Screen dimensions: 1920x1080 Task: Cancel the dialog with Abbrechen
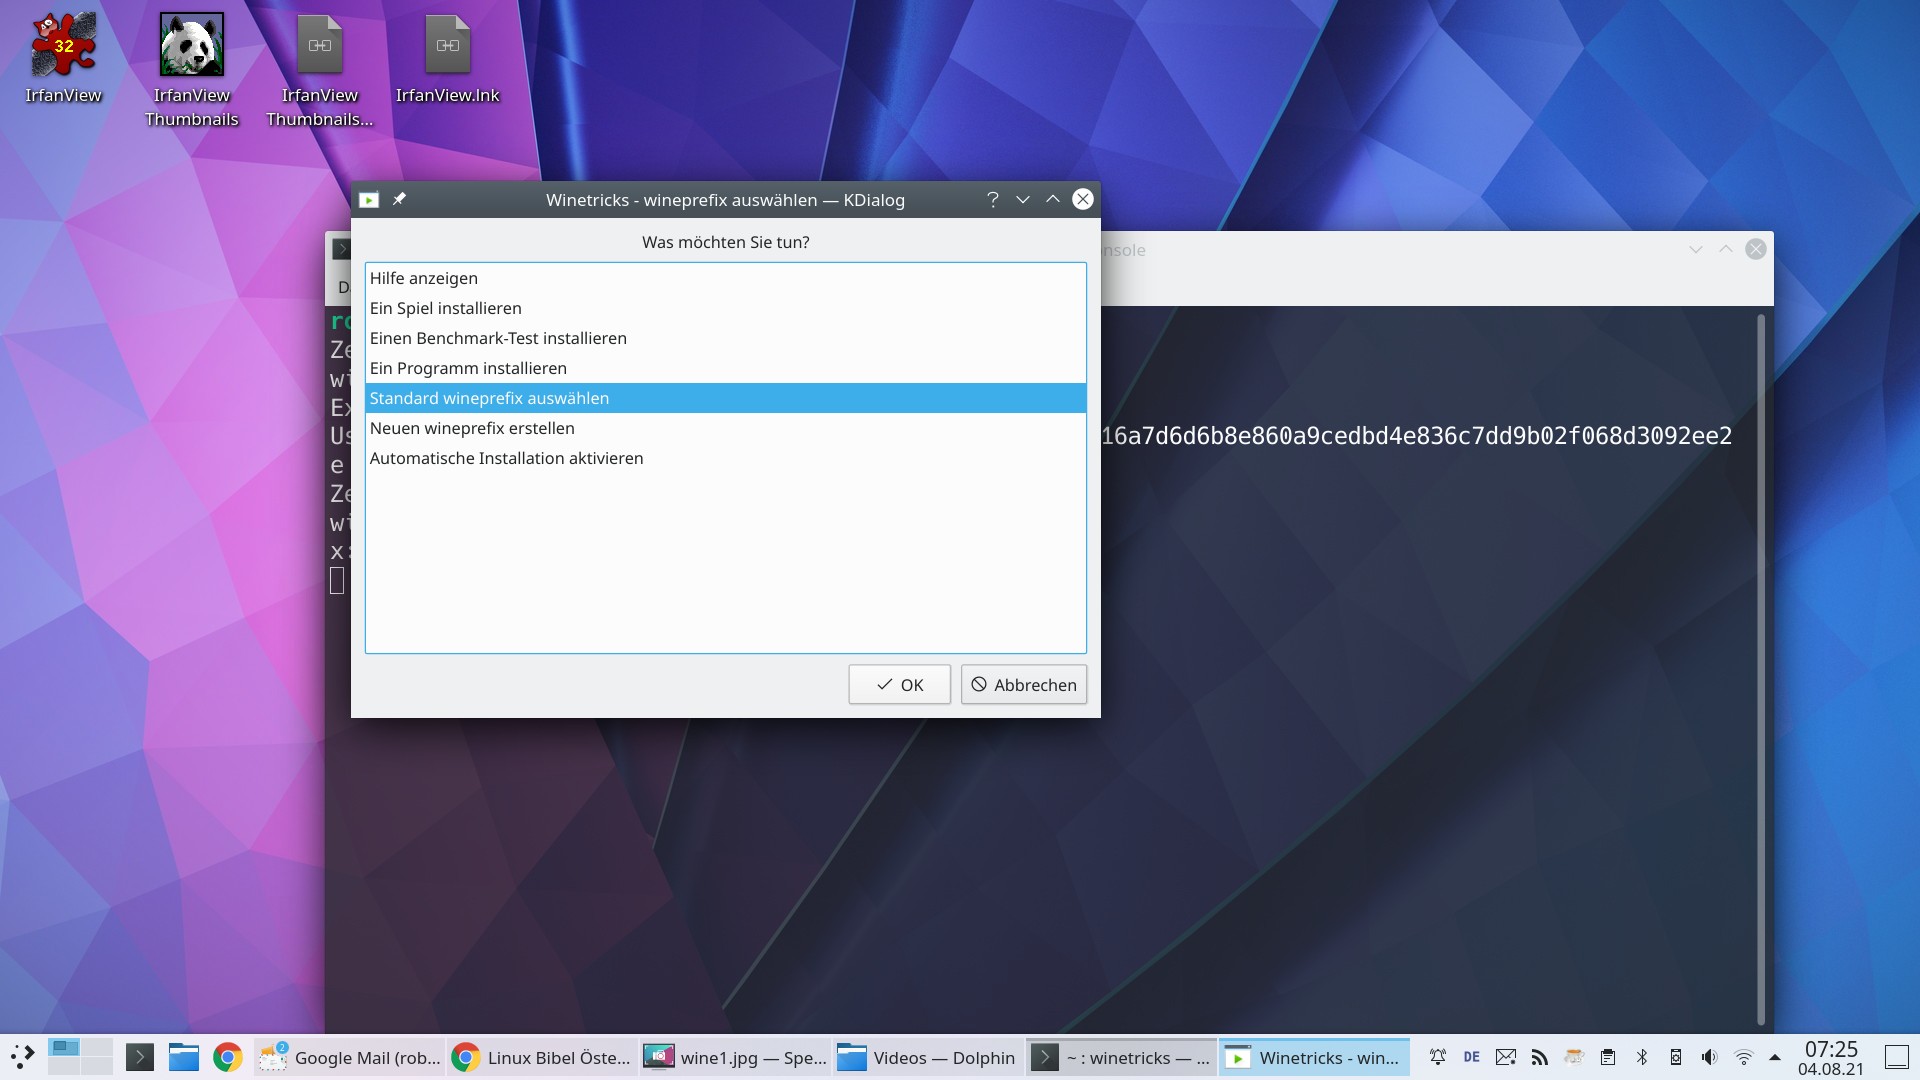point(1023,684)
